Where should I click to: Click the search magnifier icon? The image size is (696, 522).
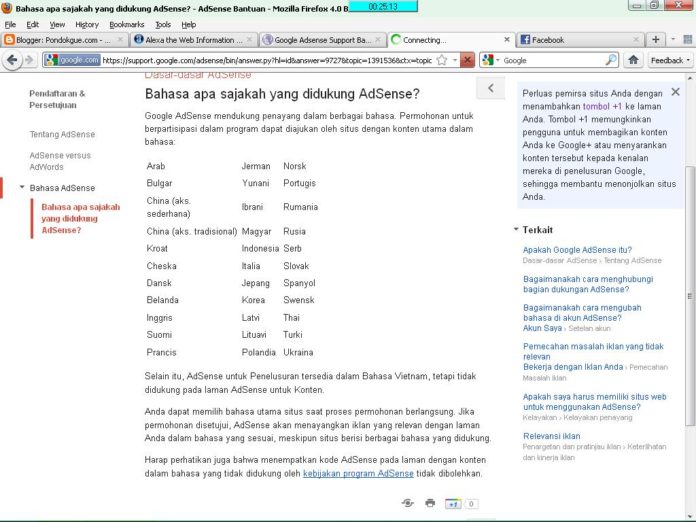[611, 60]
